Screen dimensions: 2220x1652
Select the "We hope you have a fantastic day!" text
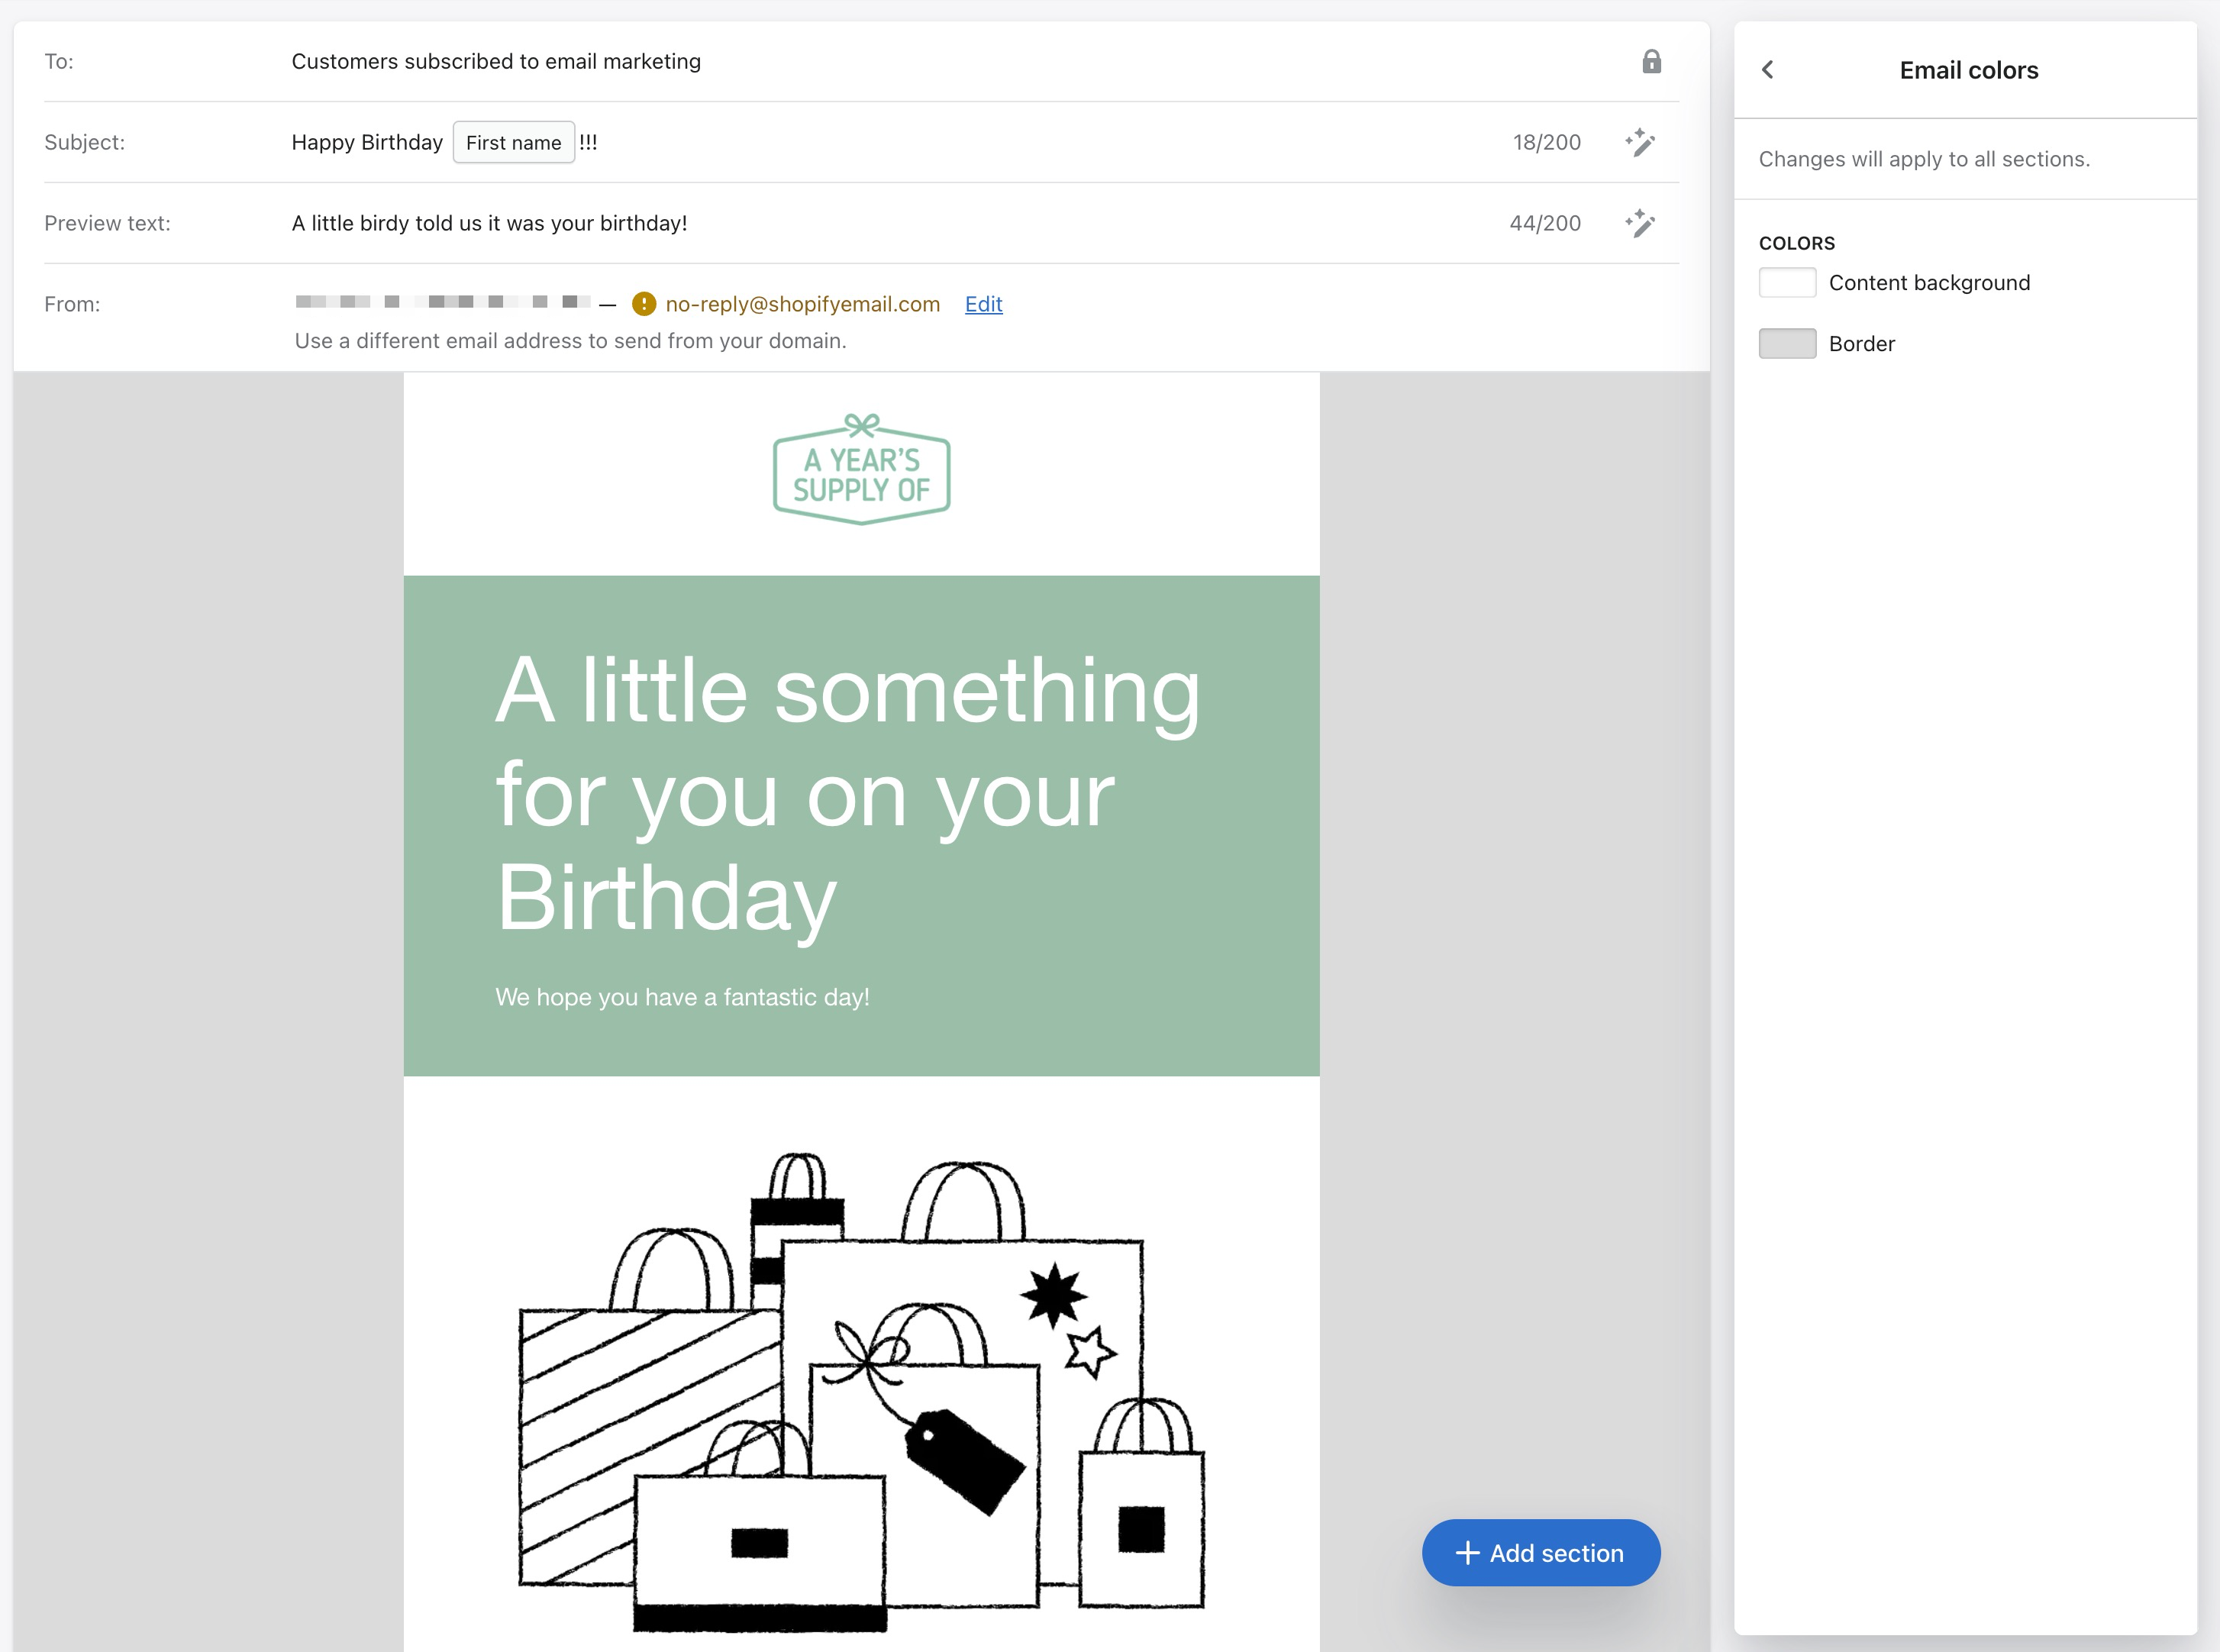pyautogui.click(x=682, y=997)
